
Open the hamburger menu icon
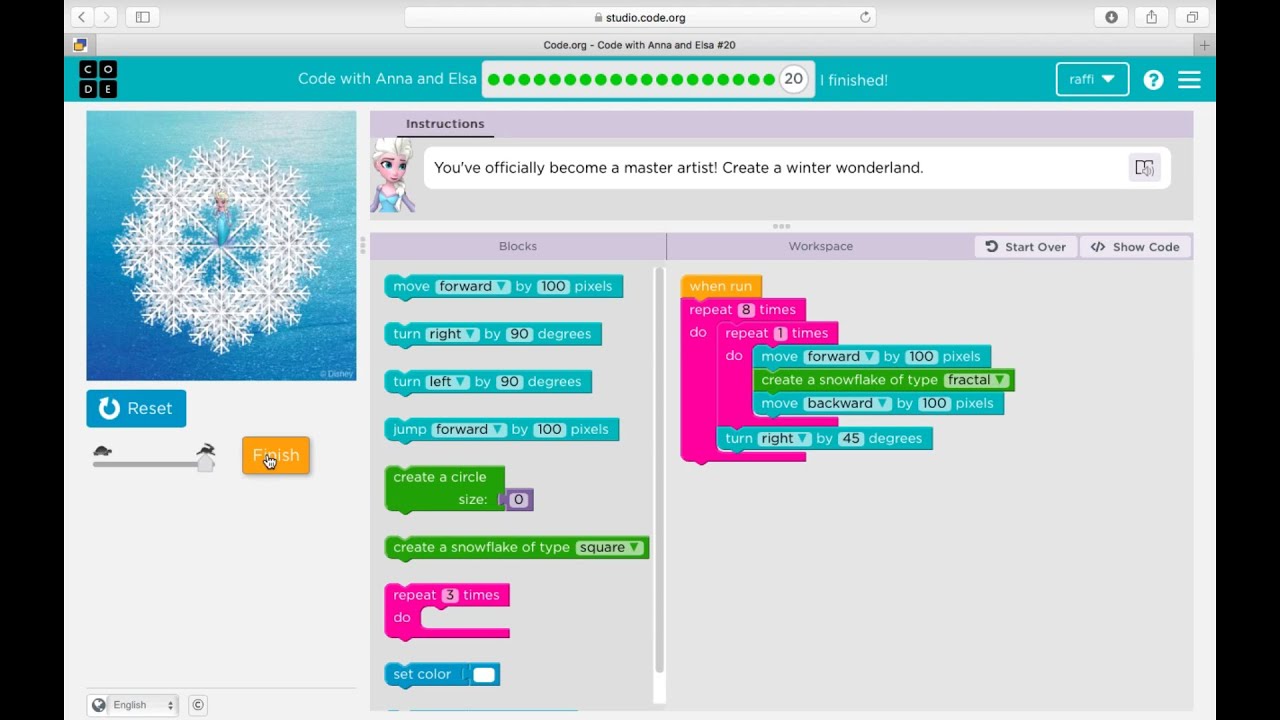pyautogui.click(x=1189, y=80)
